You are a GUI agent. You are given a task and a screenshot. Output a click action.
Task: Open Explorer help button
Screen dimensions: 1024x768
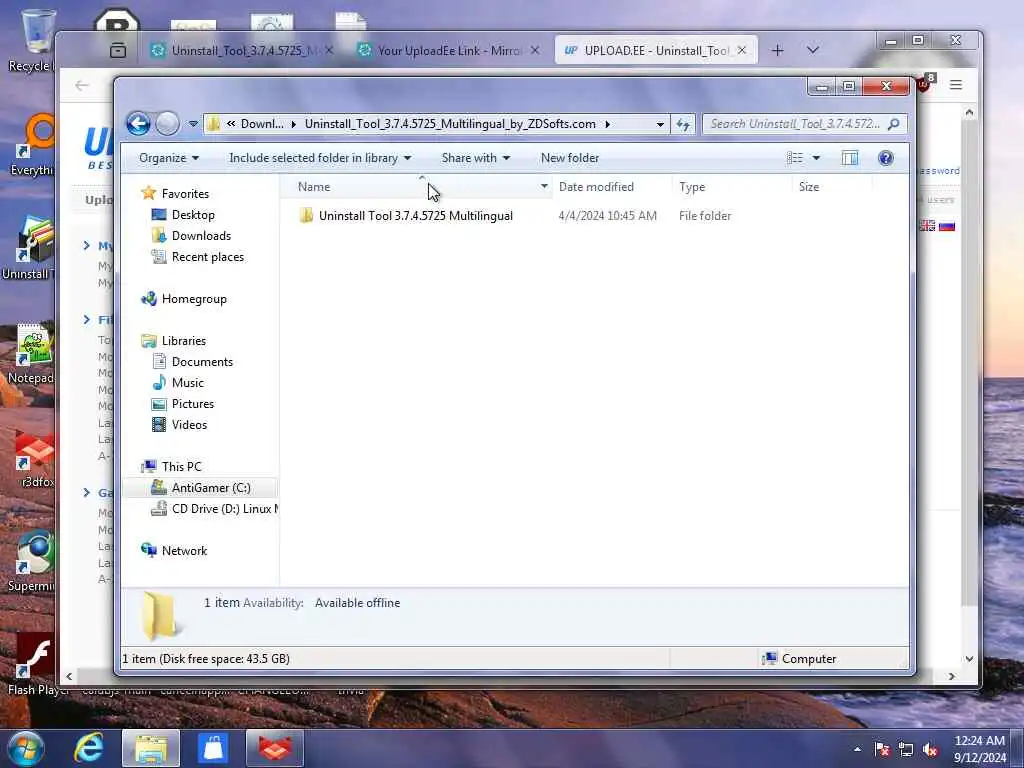pyautogui.click(x=886, y=158)
